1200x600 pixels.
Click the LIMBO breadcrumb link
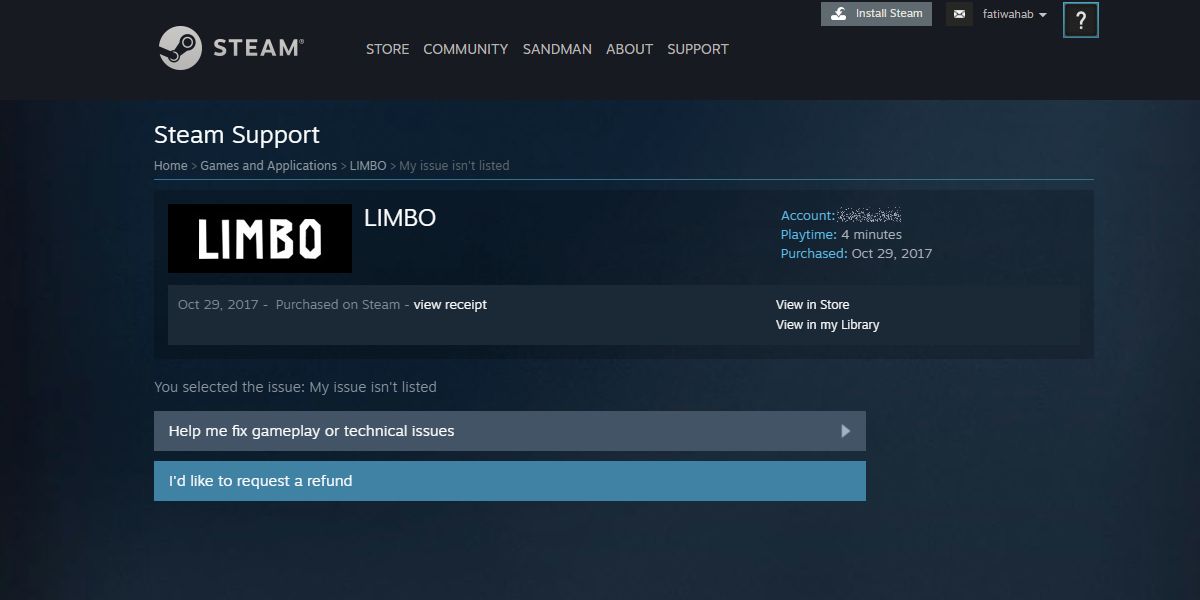(x=368, y=166)
